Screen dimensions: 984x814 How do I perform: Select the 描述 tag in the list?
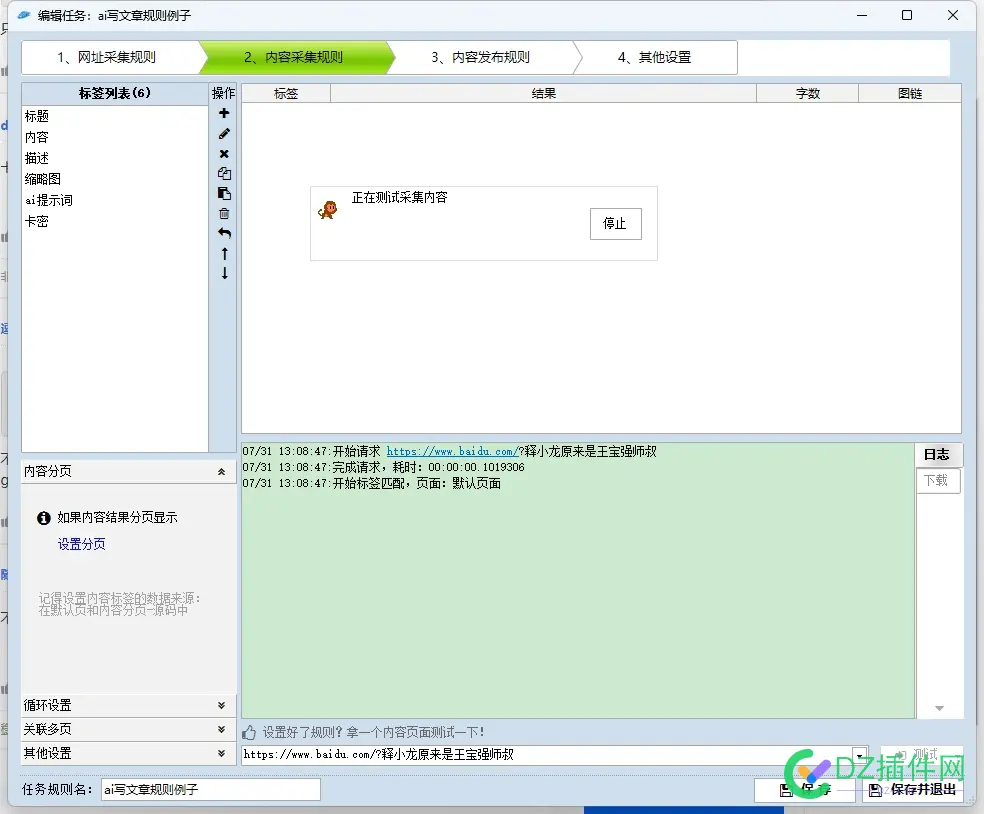(115, 158)
